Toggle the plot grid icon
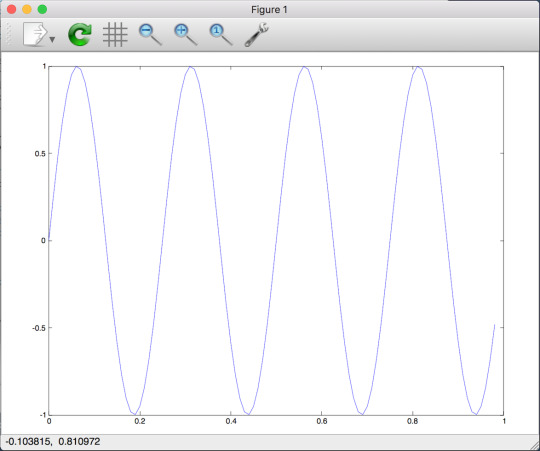Screen dimensions: 540x451 pyautogui.click(x=115, y=34)
